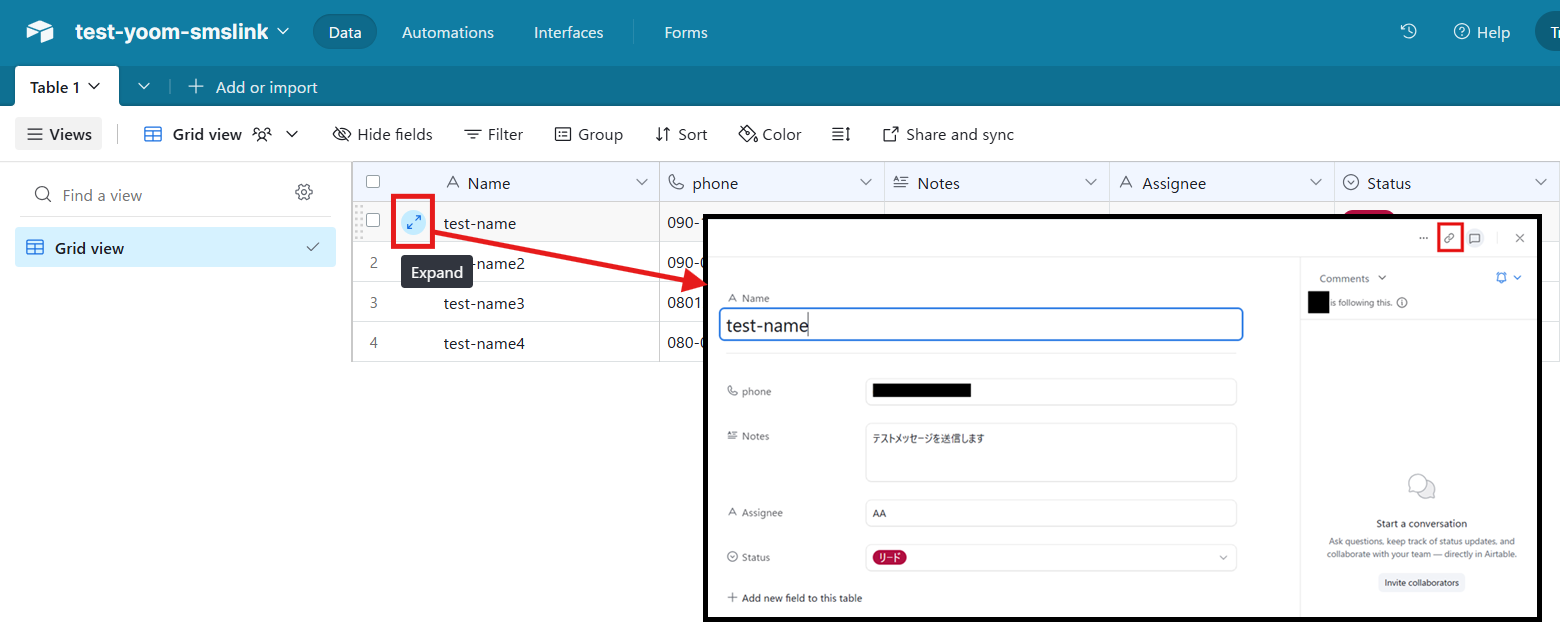Click the expand record icon for test-name

[x=413, y=222]
